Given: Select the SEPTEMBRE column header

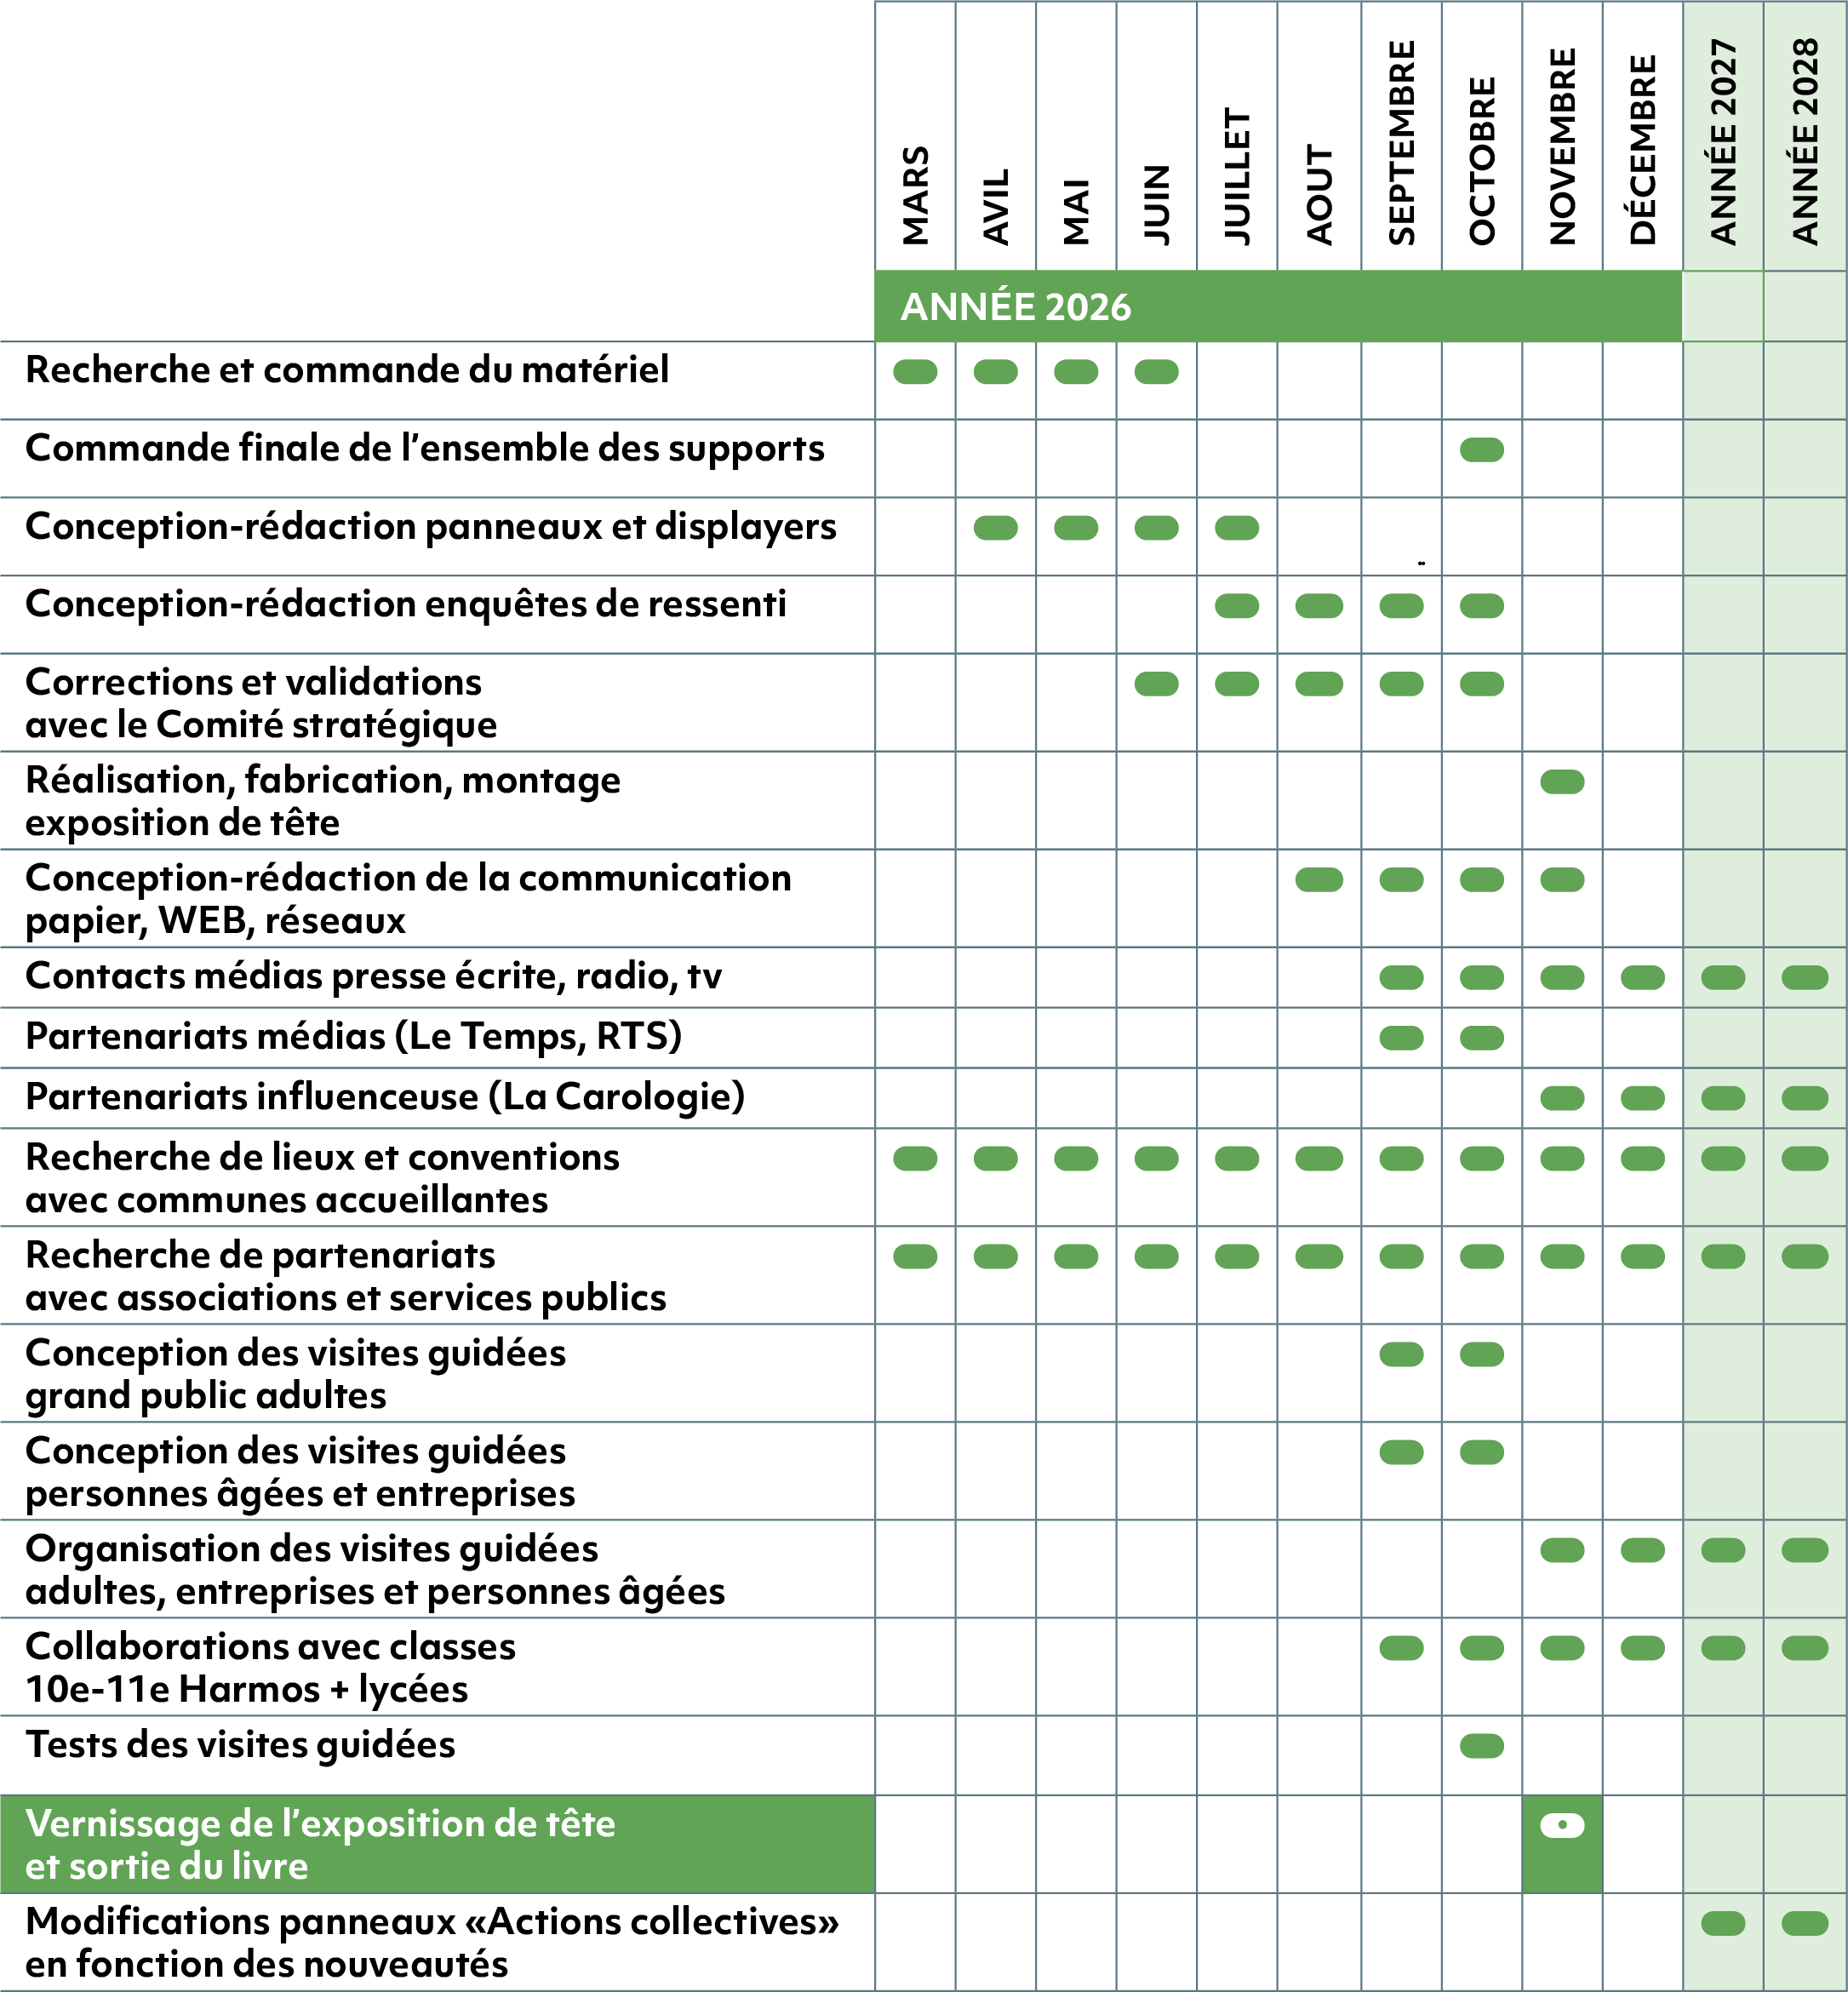Looking at the screenshot, I should coord(1401,143).
